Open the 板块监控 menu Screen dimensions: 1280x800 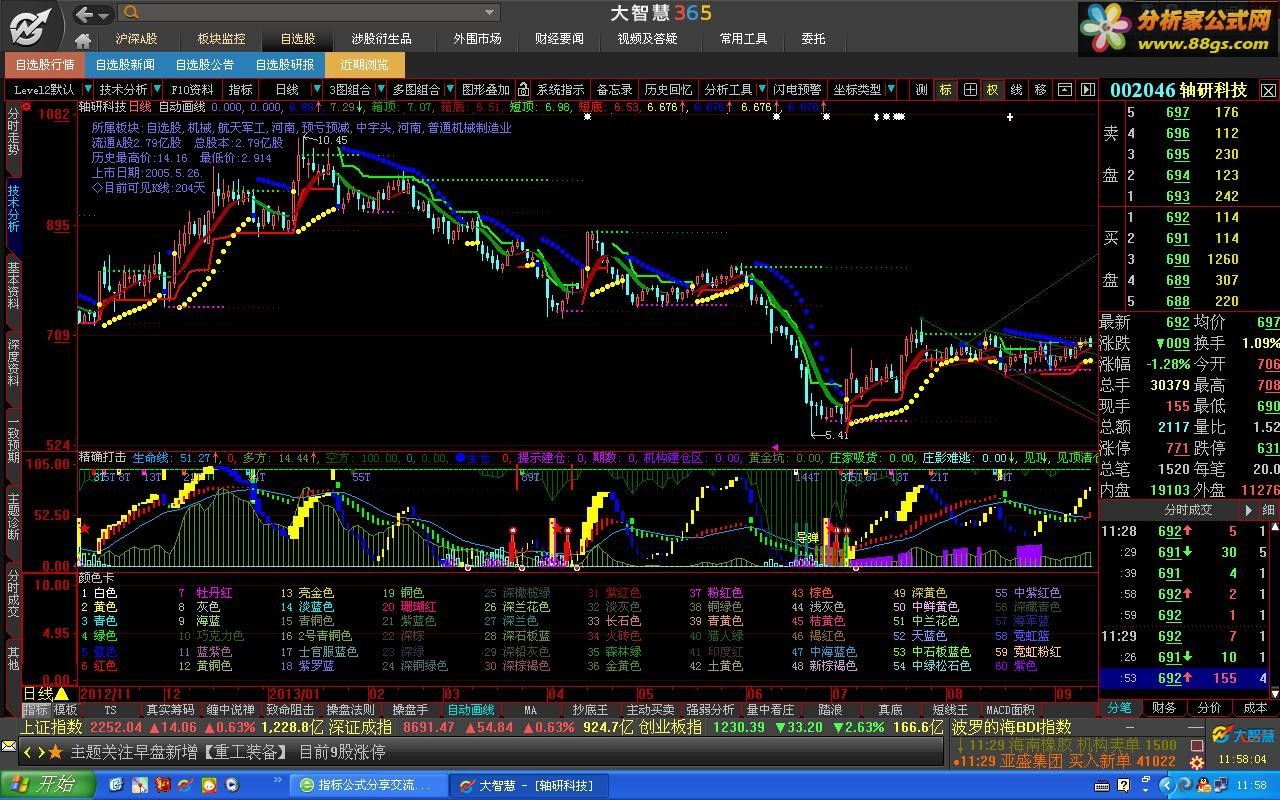(220, 38)
